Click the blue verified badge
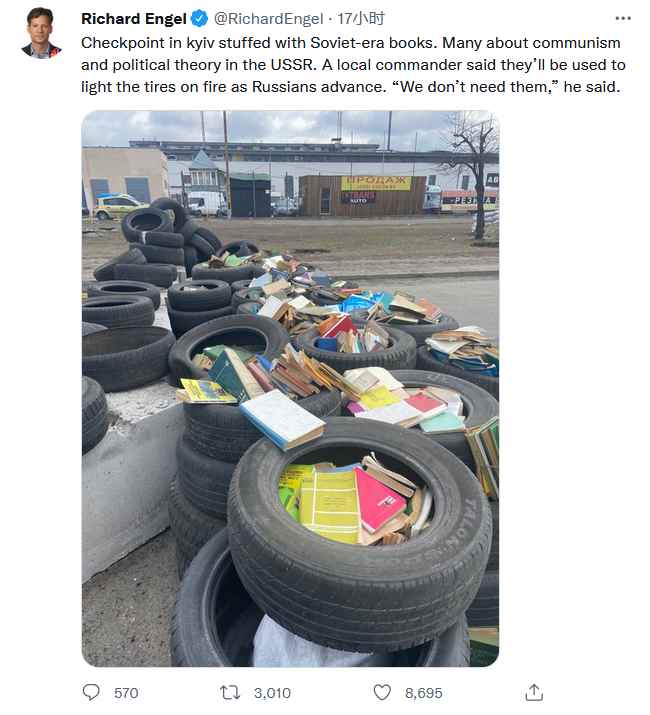Screen dimensions: 650x715 (199, 19)
